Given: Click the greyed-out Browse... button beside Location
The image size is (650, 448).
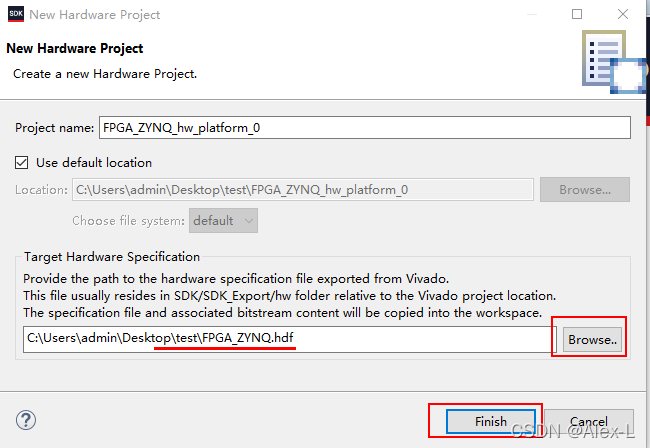Looking at the screenshot, I should pyautogui.click(x=585, y=190).
